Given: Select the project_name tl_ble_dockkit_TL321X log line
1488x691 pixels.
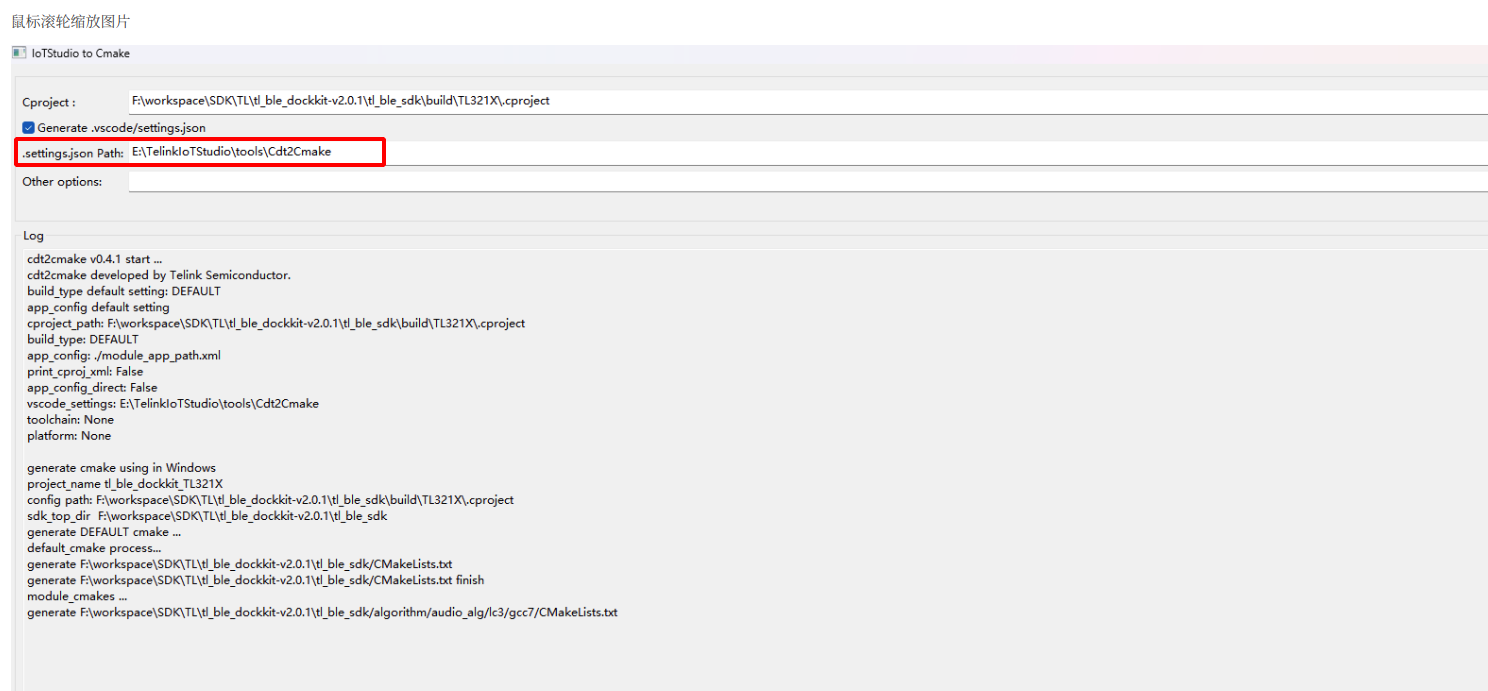Looking at the screenshot, I should pyautogui.click(x=125, y=483).
